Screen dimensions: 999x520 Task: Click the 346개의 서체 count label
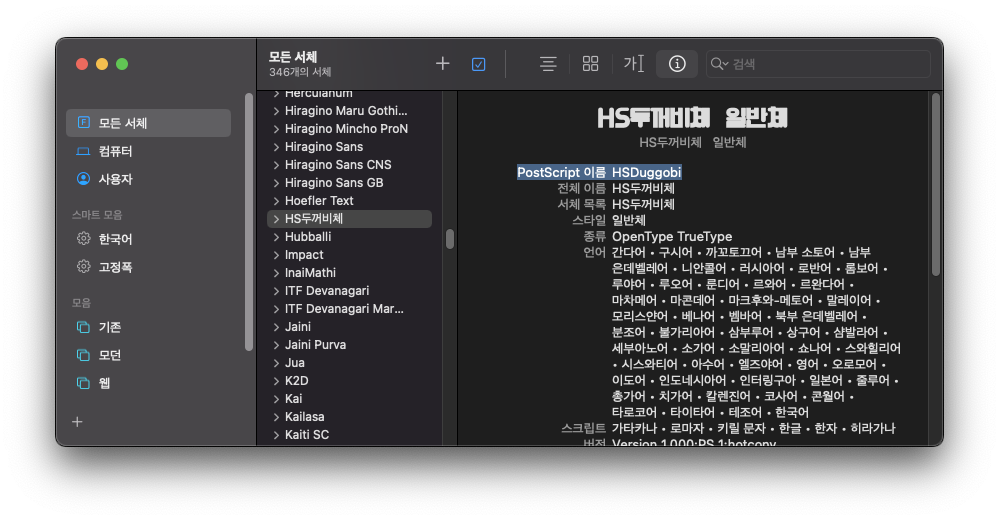coord(300,72)
